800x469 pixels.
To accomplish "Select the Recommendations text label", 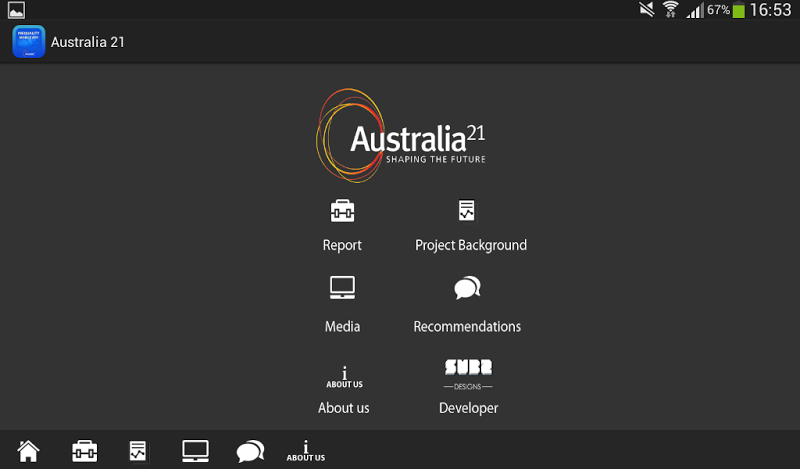I will (x=467, y=327).
